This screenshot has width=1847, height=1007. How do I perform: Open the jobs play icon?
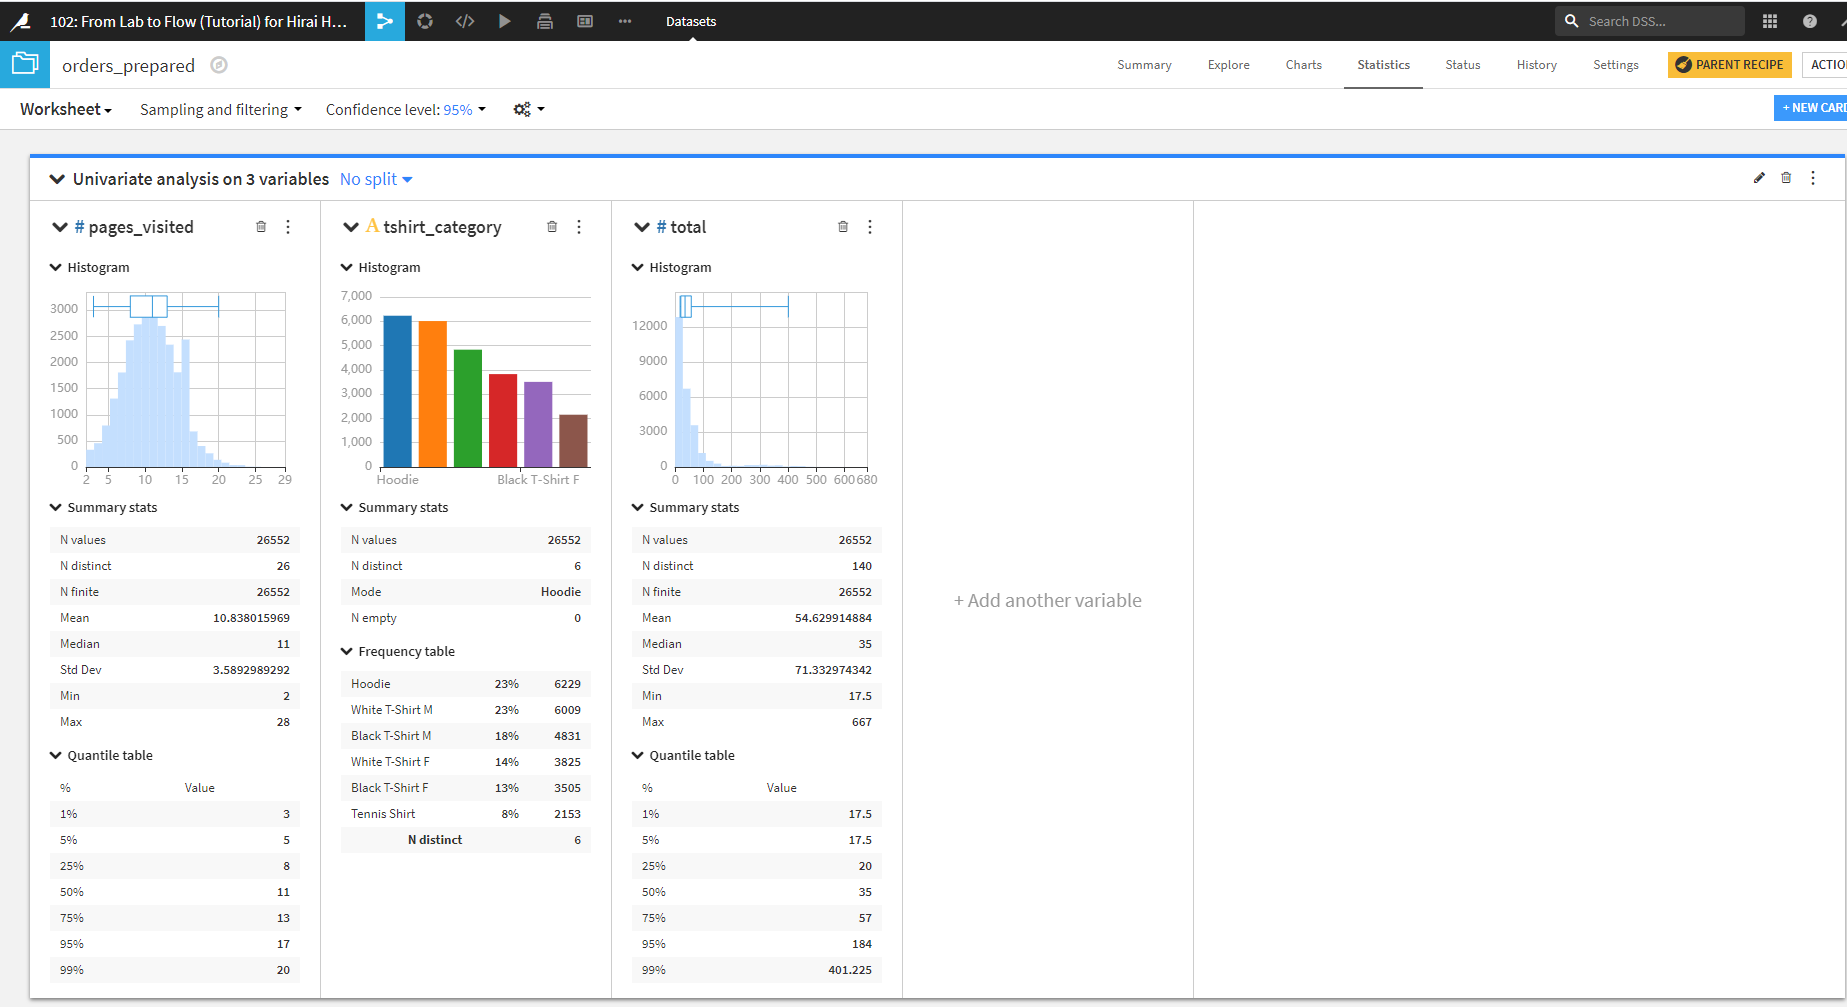coord(505,21)
